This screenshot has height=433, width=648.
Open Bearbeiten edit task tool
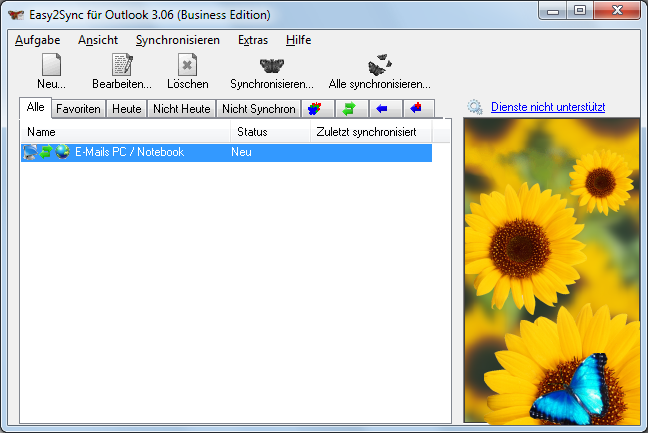coord(122,65)
